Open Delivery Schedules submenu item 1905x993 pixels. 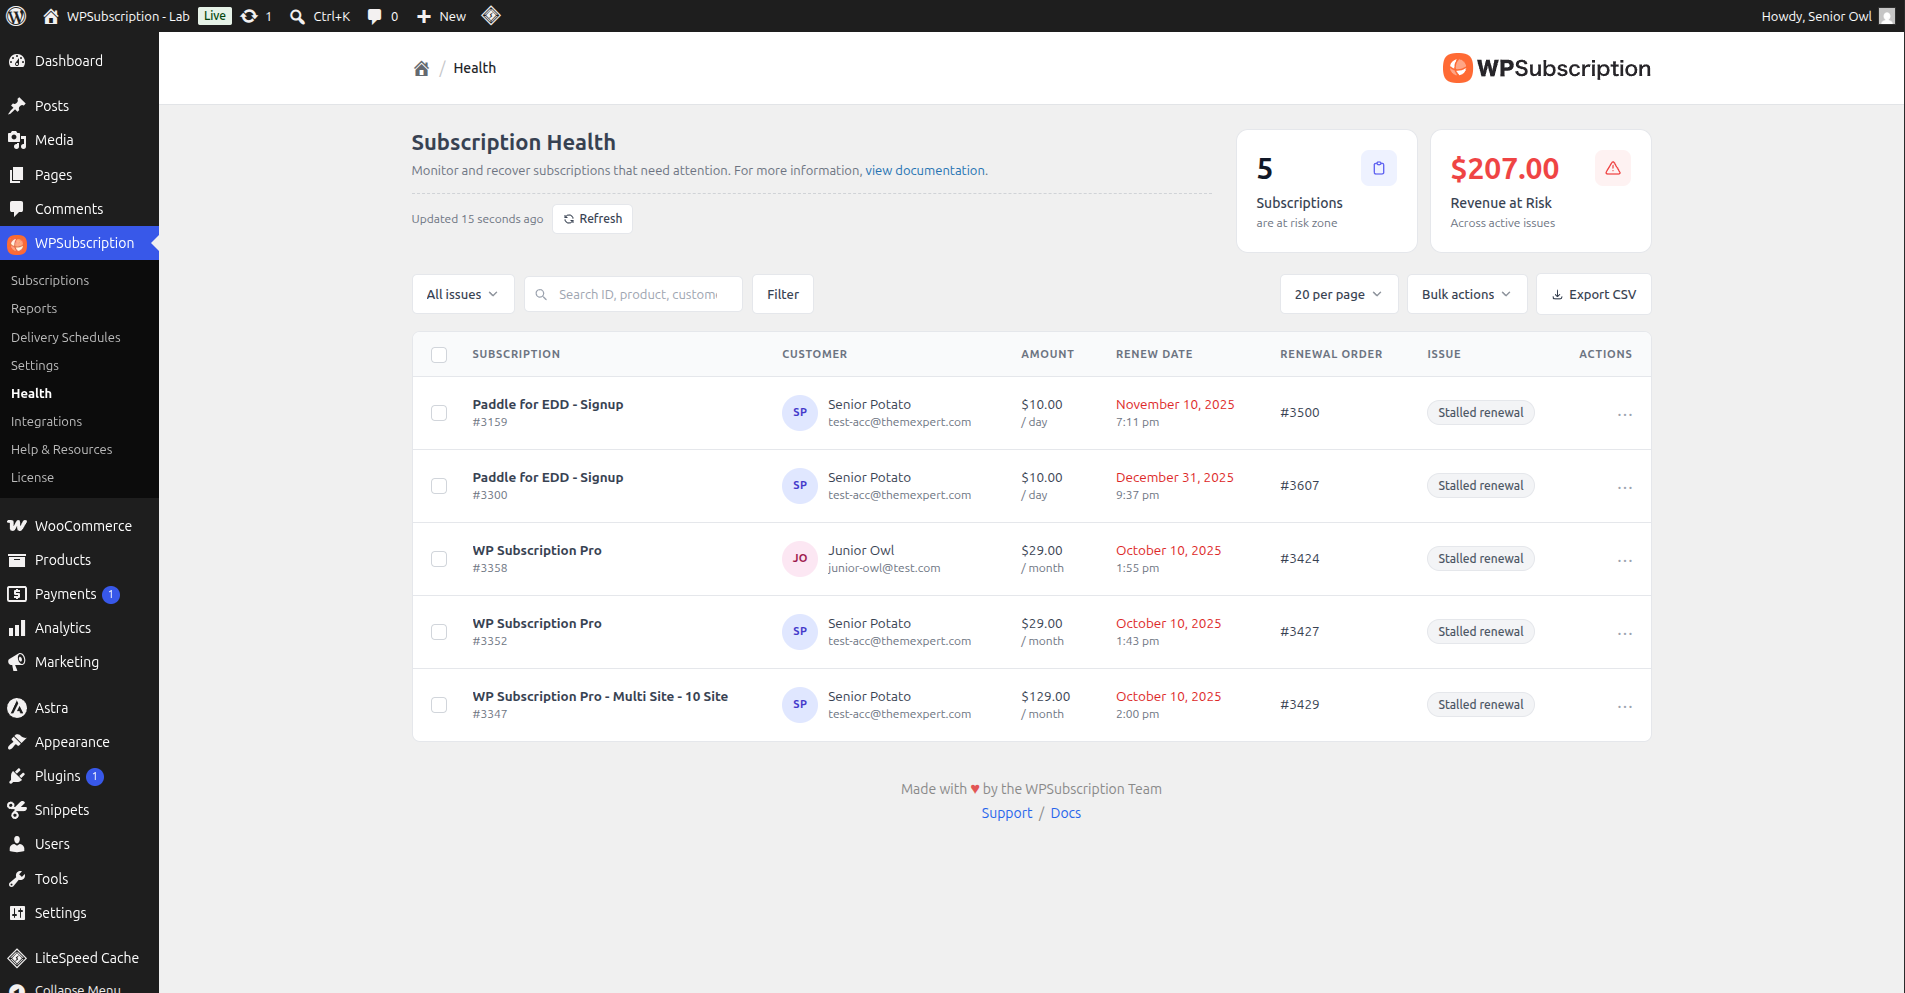(x=66, y=338)
